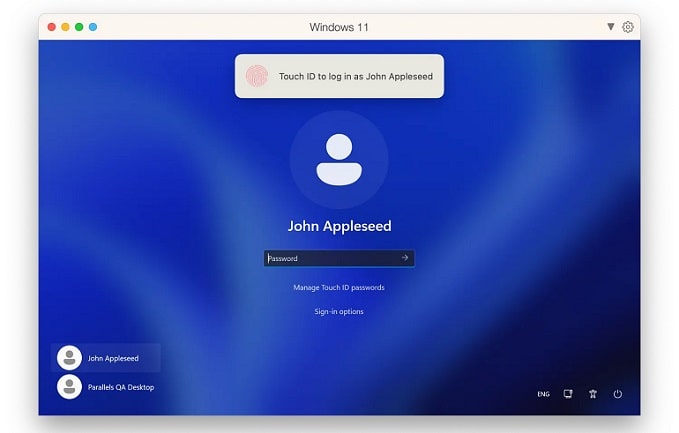Screen dimensions: 679x433
Task: Click John Appleseed small avatar icon
Action: point(69,358)
